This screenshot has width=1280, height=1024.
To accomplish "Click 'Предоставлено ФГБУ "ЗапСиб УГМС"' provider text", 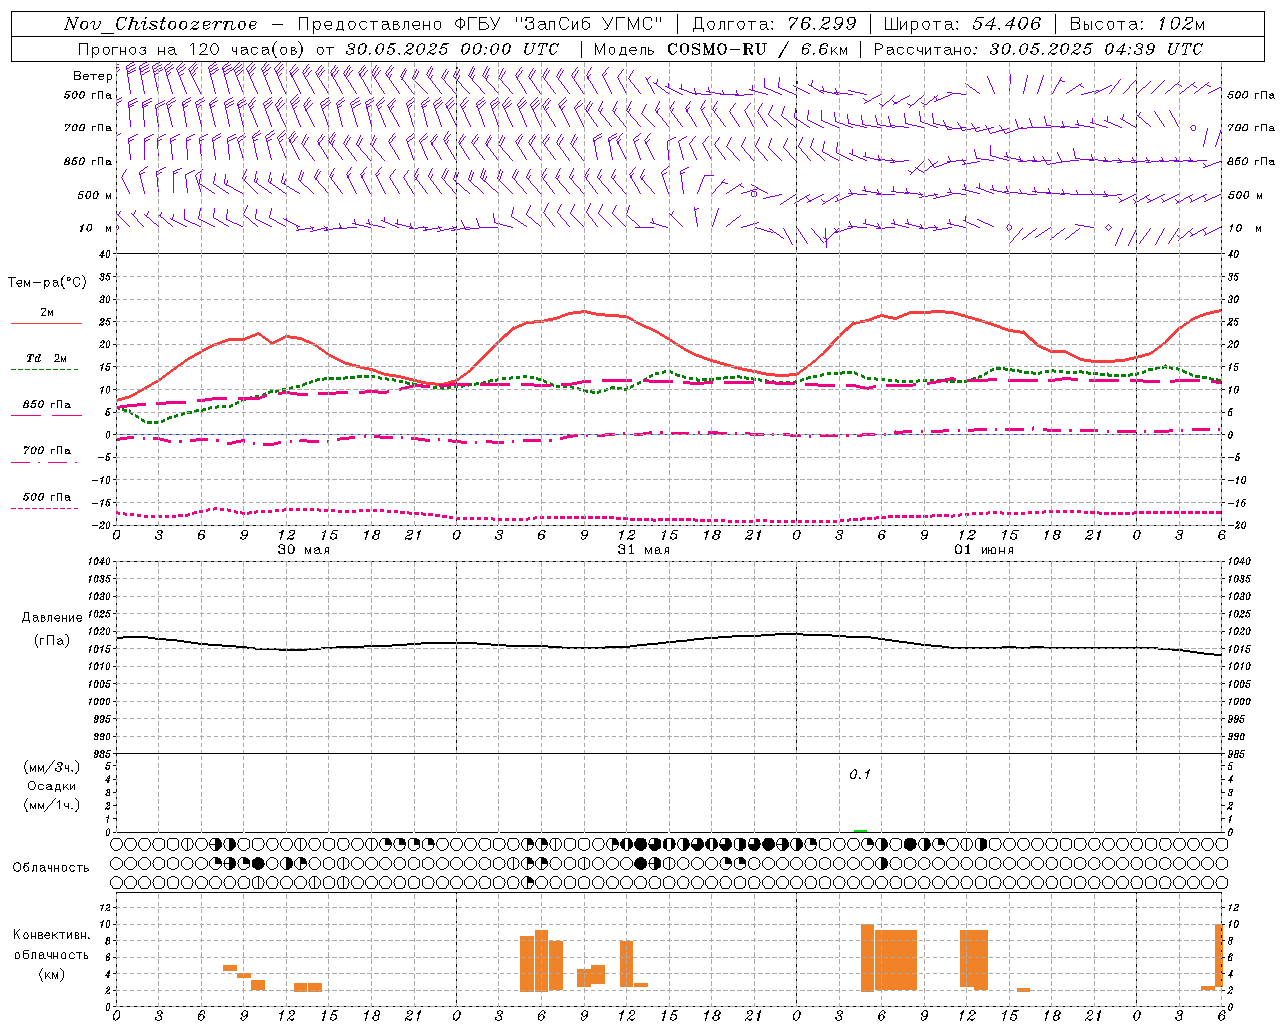I will point(481,24).
